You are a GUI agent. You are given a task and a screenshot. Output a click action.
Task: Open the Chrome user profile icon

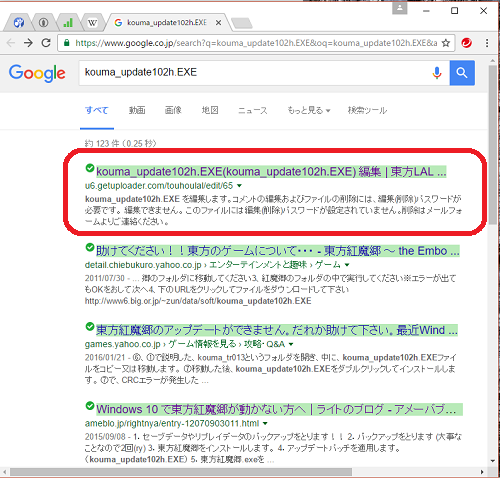pyautogui.click(x=399, y=8)
